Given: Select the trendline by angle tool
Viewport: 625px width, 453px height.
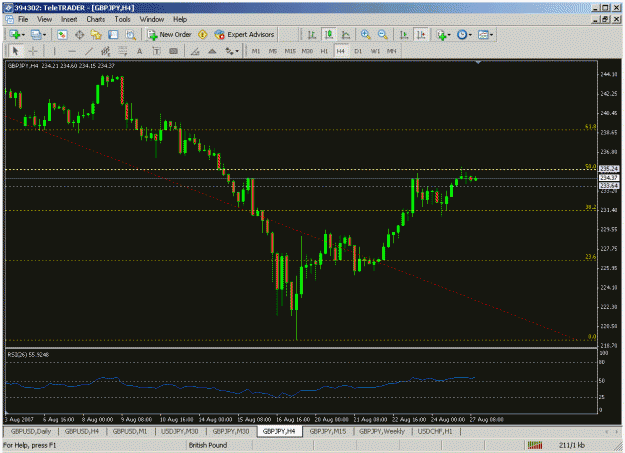Looking at the screenshot, I should [x=195, y=51].
